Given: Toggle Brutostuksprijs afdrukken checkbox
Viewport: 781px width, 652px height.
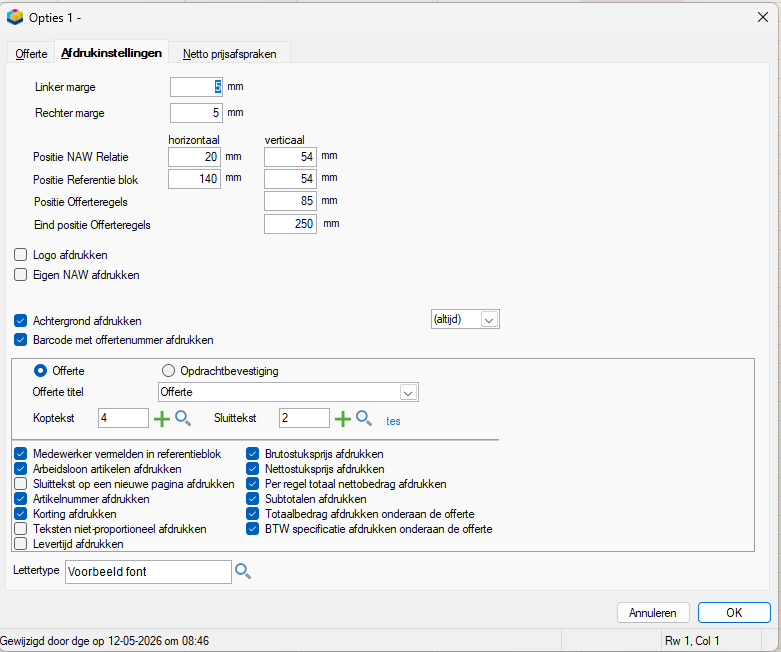Looking at the screenshot, I should click(x=253, y=454).
